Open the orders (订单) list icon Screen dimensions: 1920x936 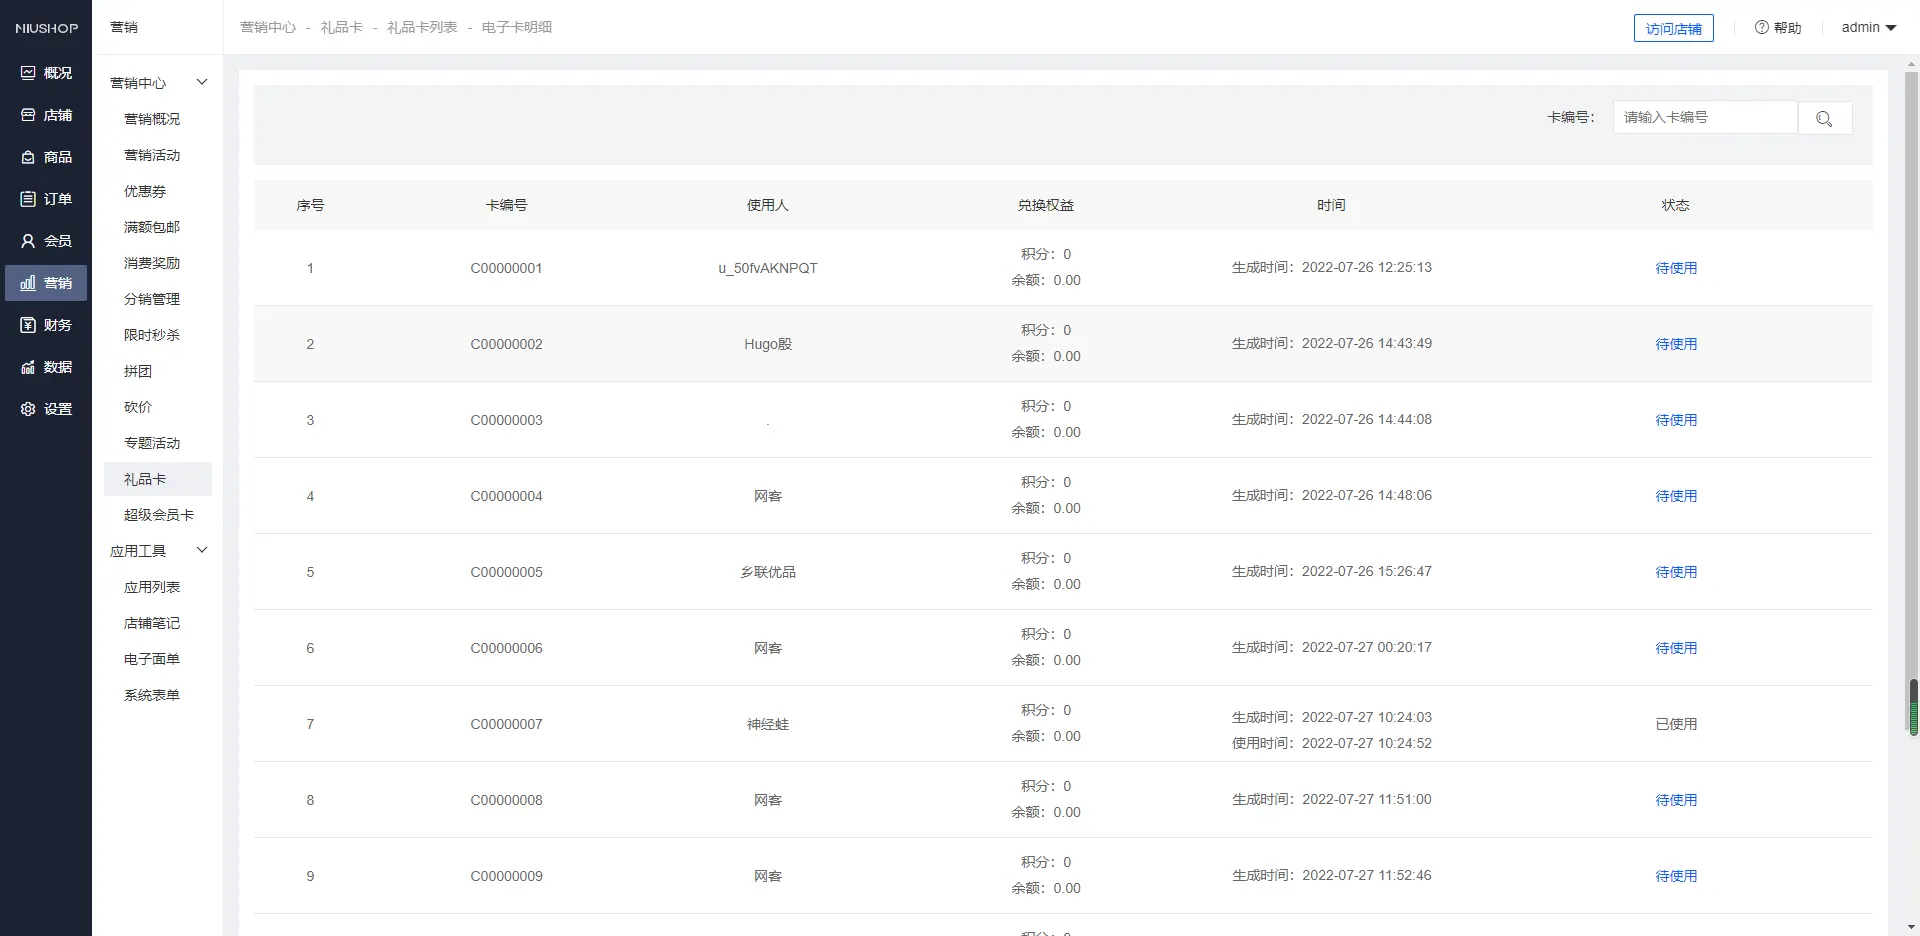(28, 199)
